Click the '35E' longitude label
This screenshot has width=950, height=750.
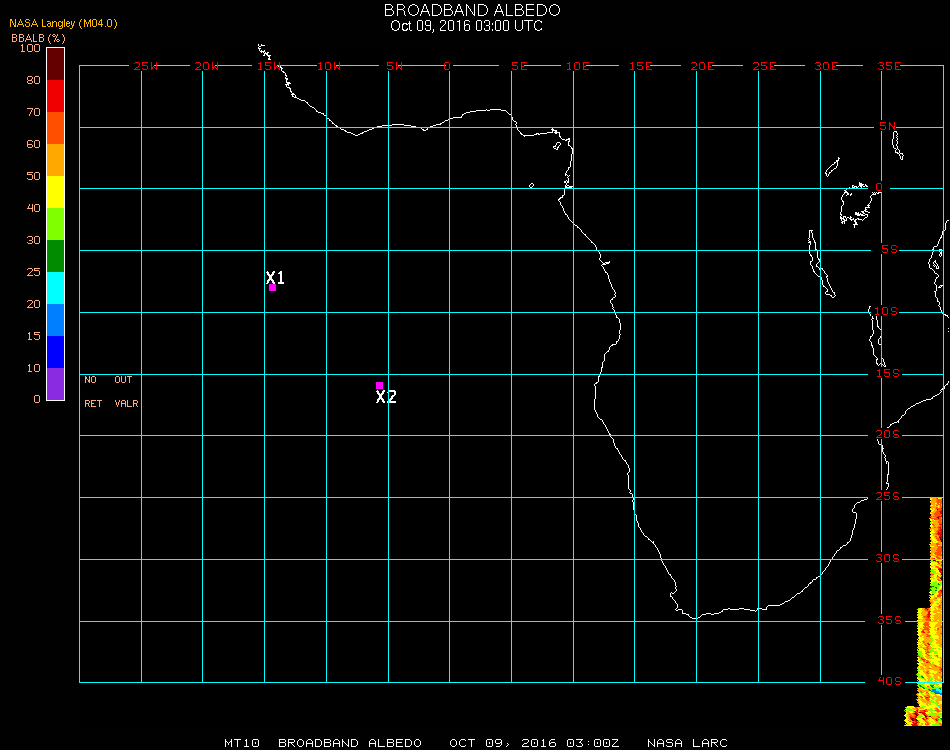click(x=889, y=66)
